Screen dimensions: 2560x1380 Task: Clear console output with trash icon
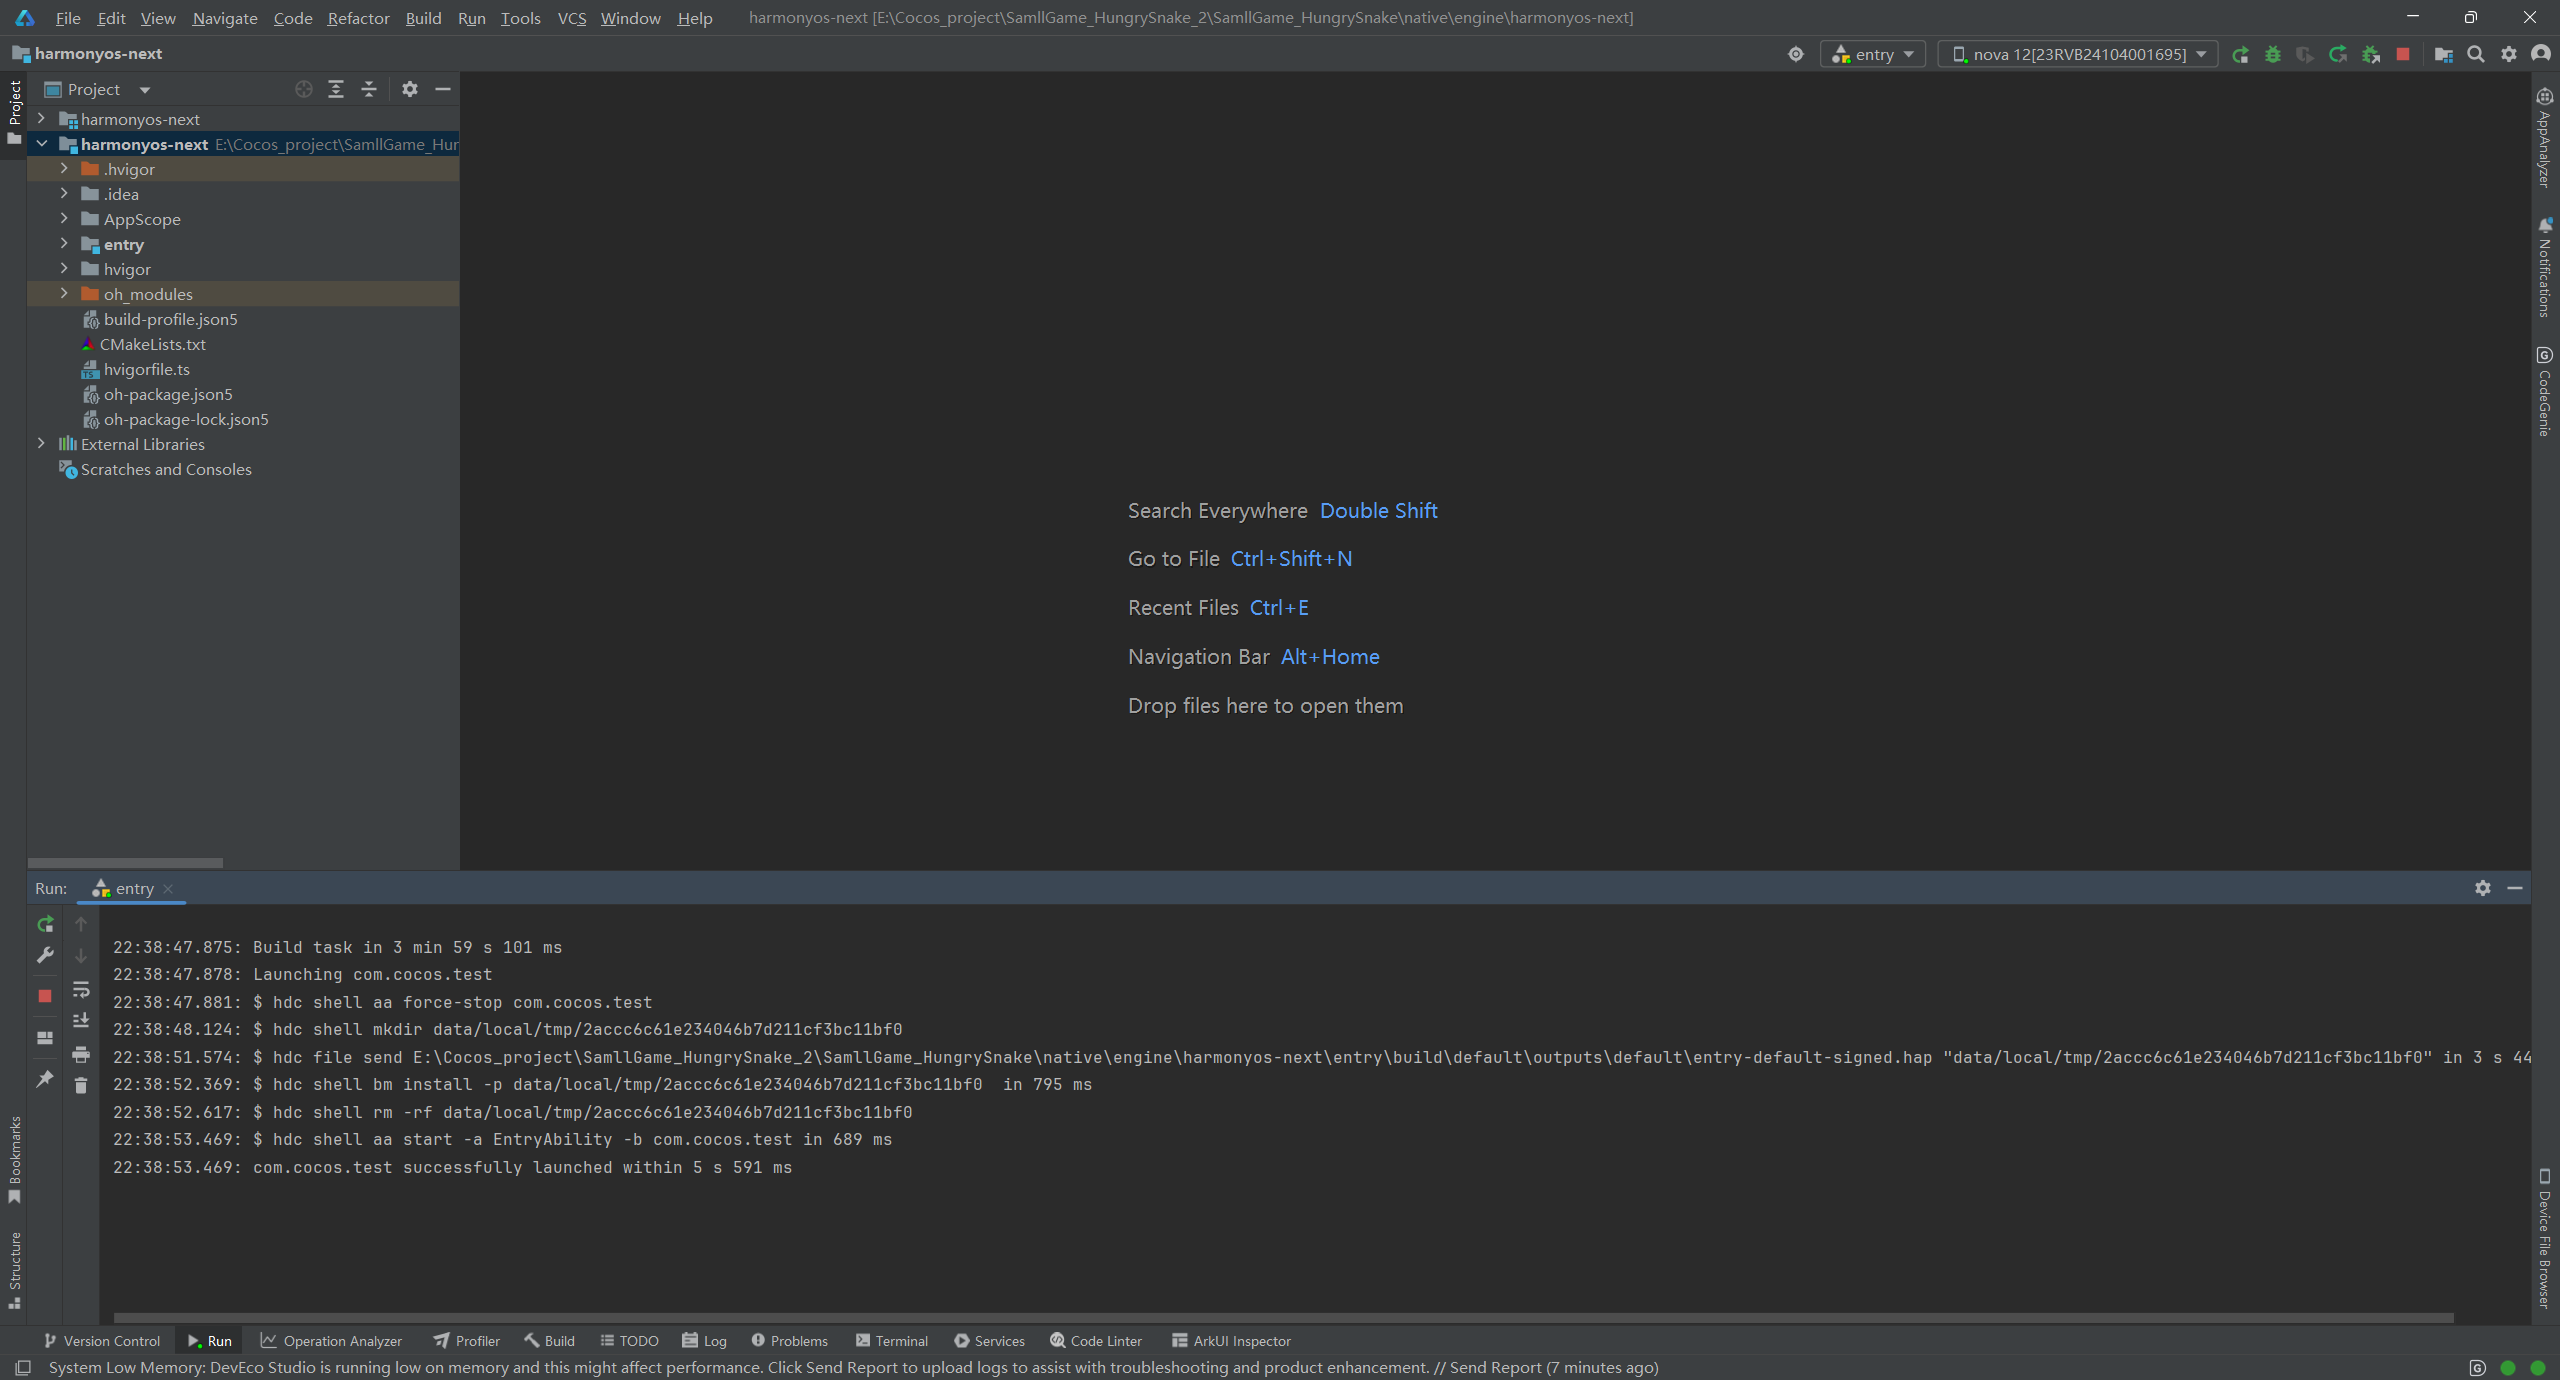tap(81, 1085)
